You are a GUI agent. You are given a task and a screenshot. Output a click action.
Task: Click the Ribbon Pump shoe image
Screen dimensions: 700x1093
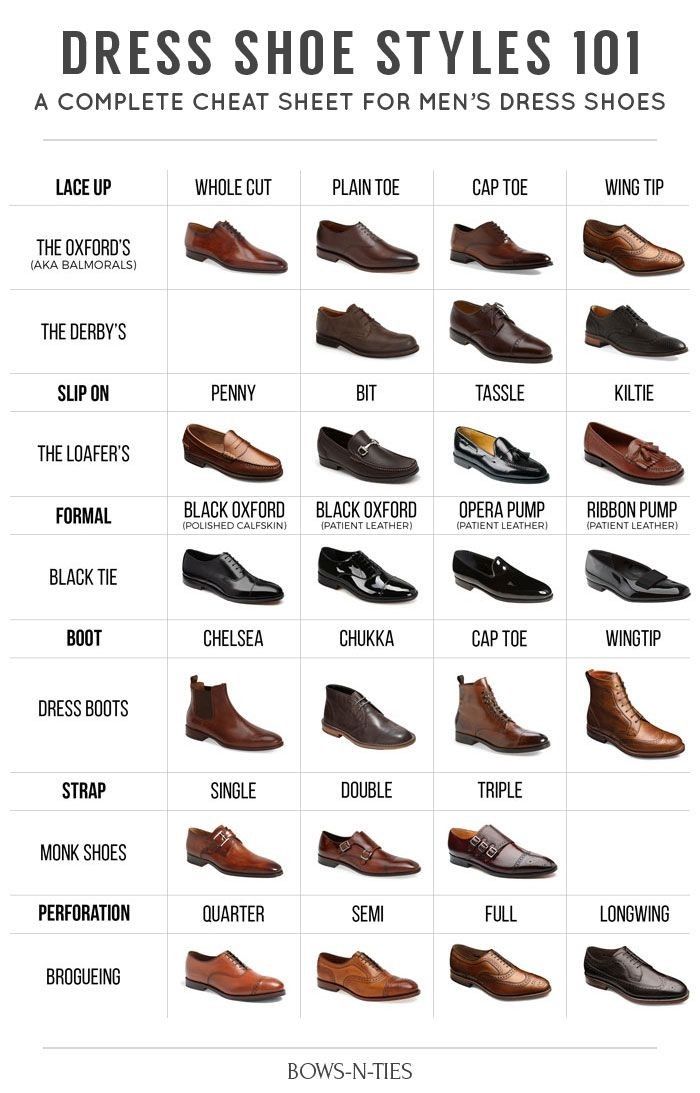637,575
